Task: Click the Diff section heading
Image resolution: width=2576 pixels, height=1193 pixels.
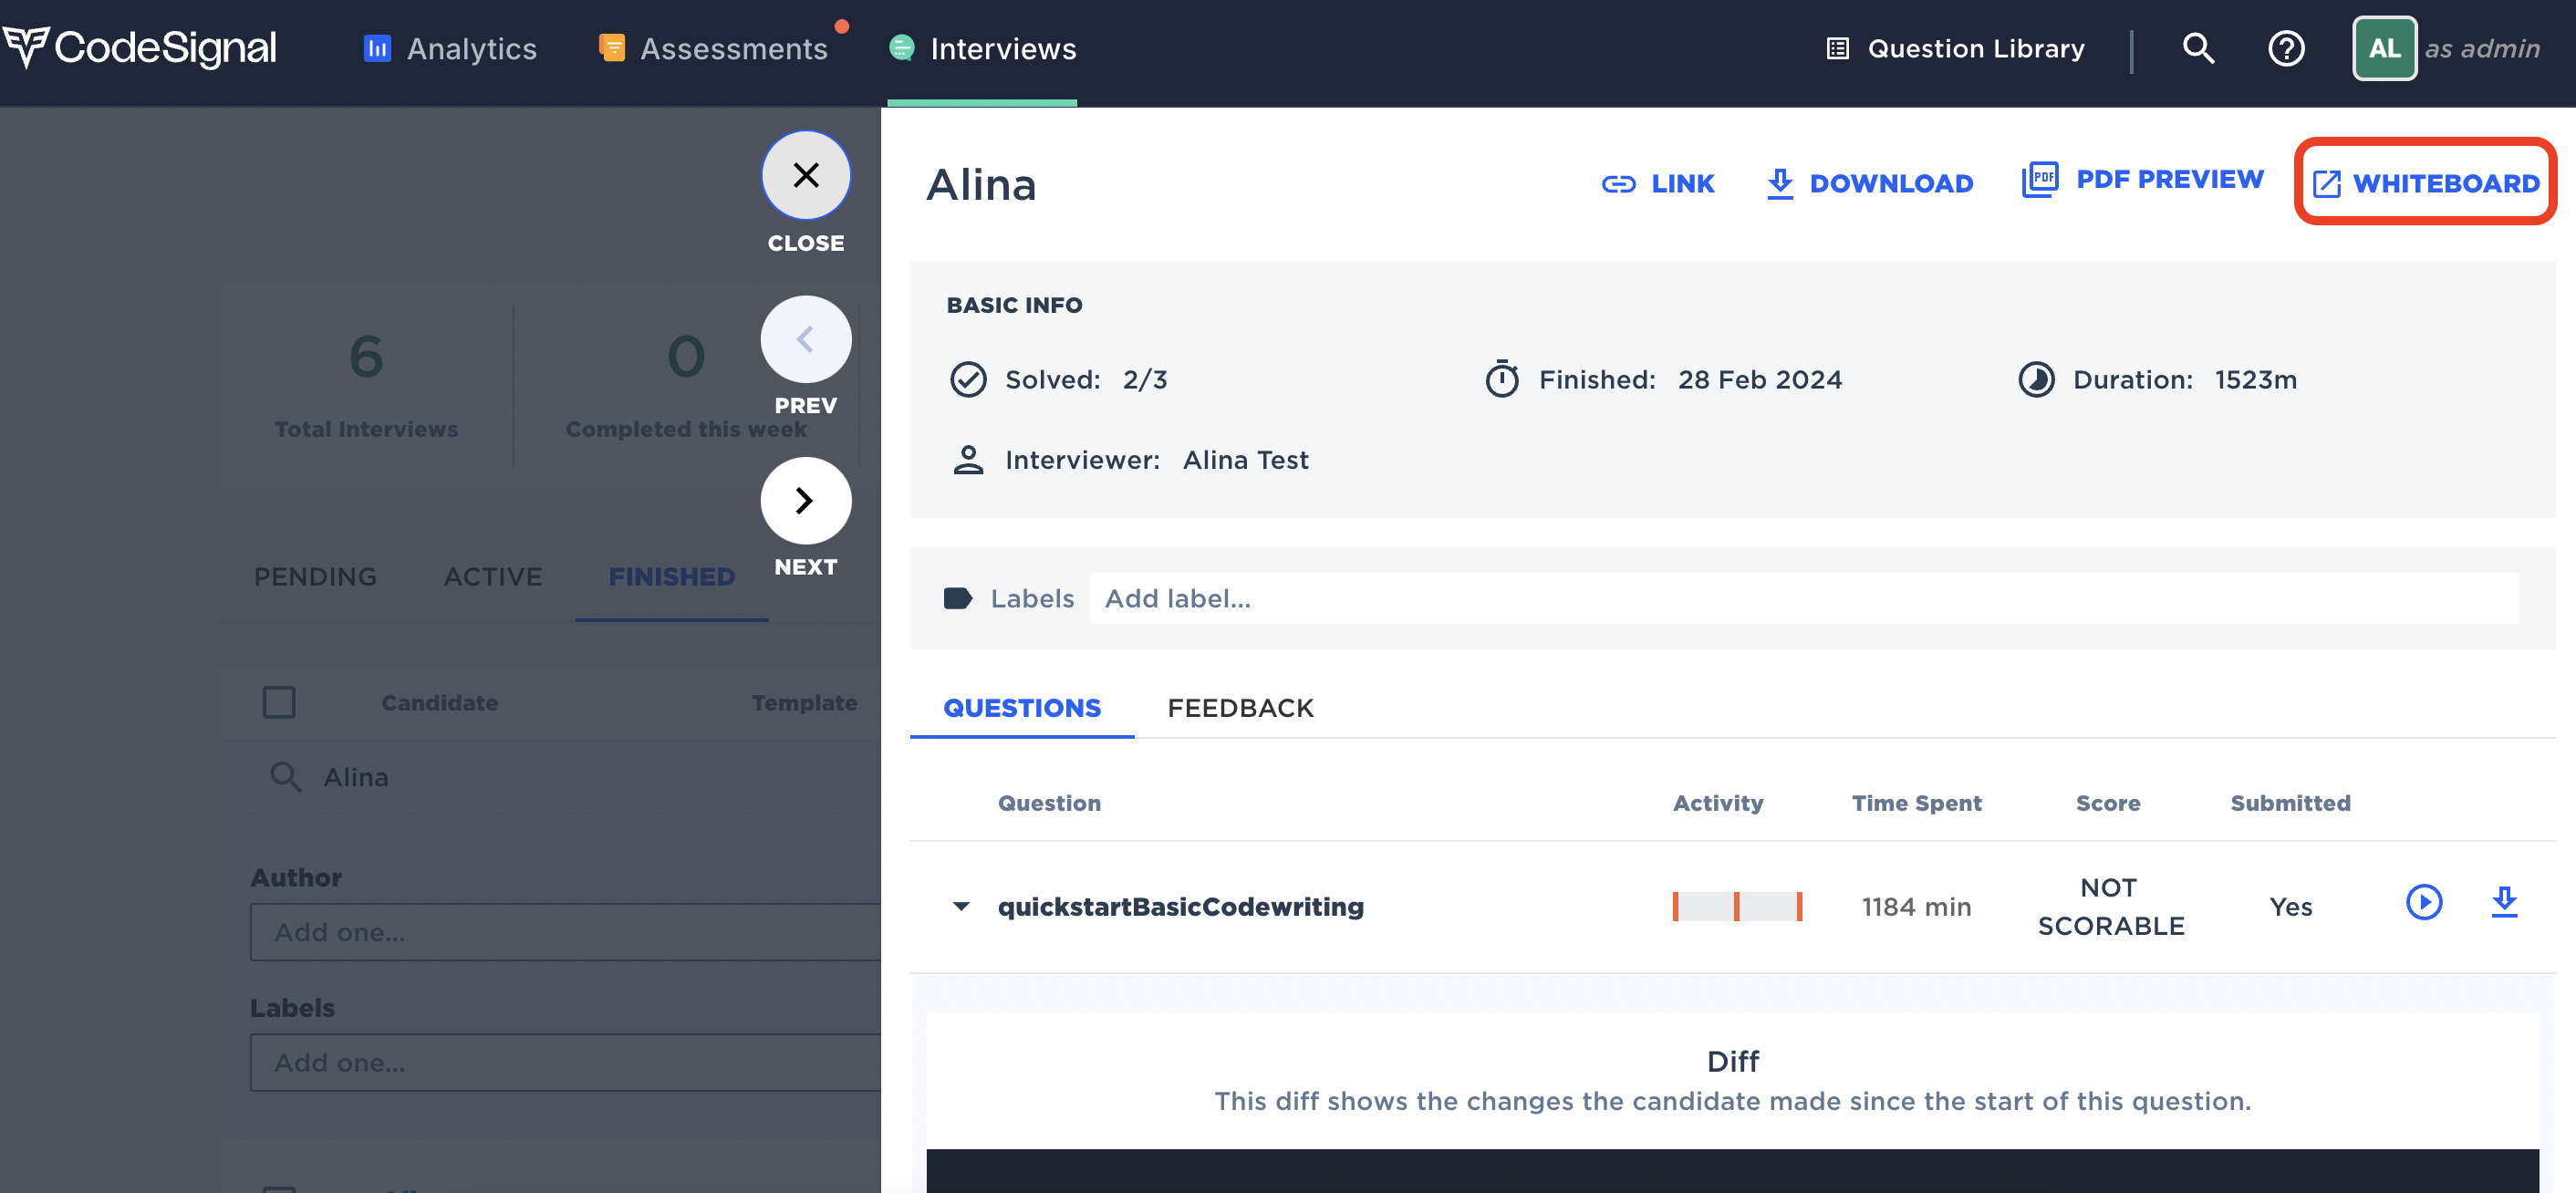Action: 1732,1061
